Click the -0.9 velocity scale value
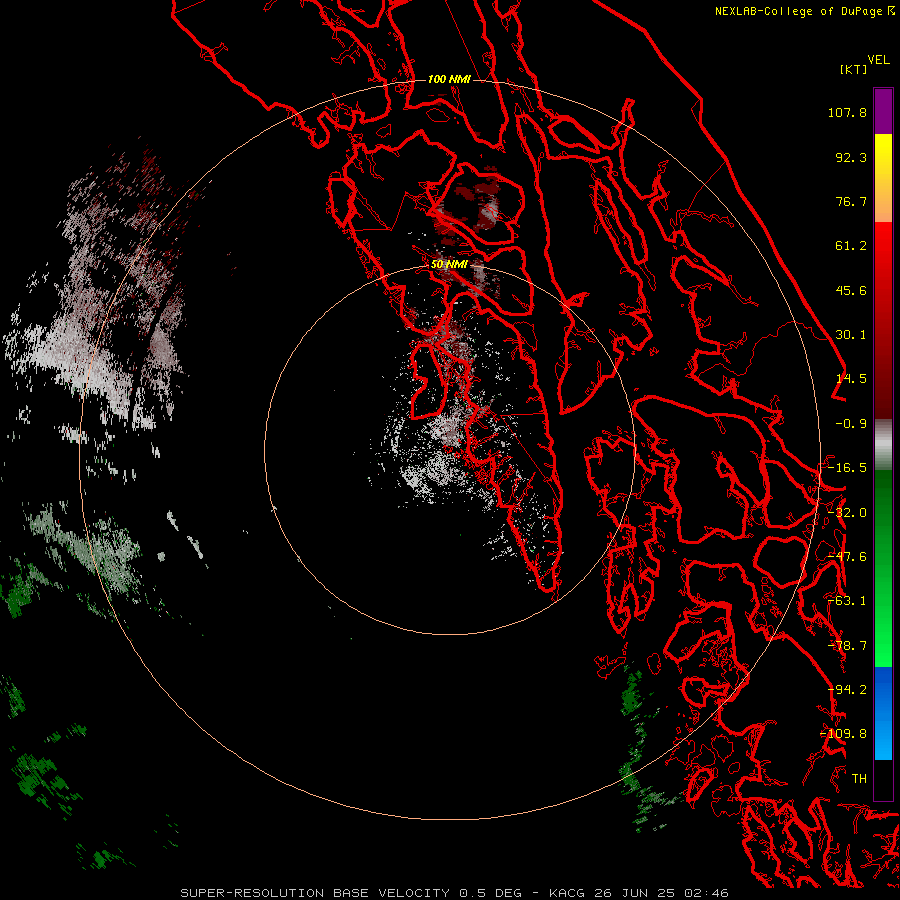This screenshot has width=900, height=900. click(851, 424)
